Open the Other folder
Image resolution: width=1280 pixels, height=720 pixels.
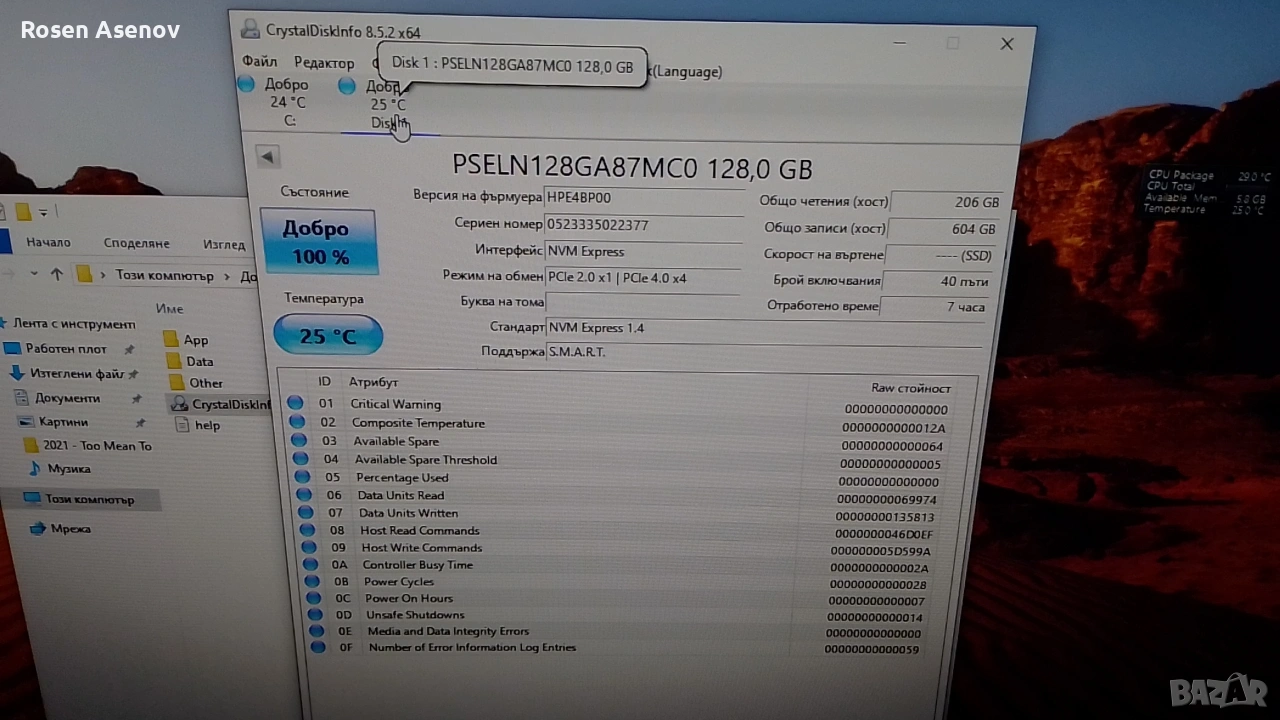205,383
